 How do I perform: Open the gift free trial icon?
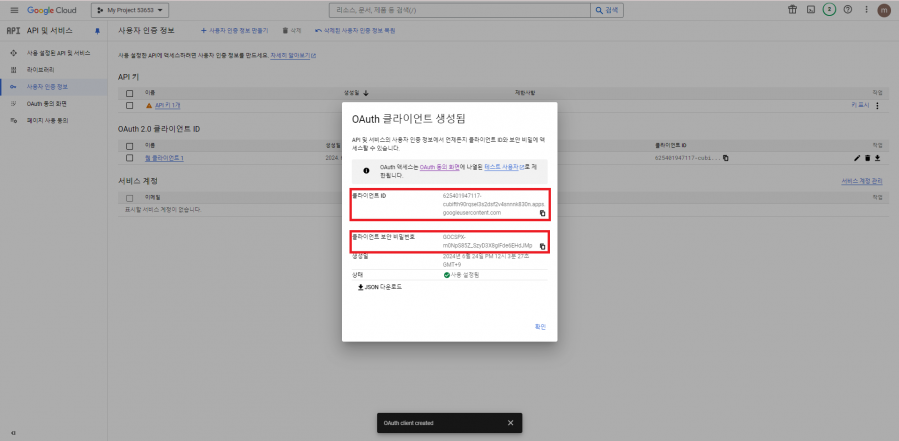(792, 10)
